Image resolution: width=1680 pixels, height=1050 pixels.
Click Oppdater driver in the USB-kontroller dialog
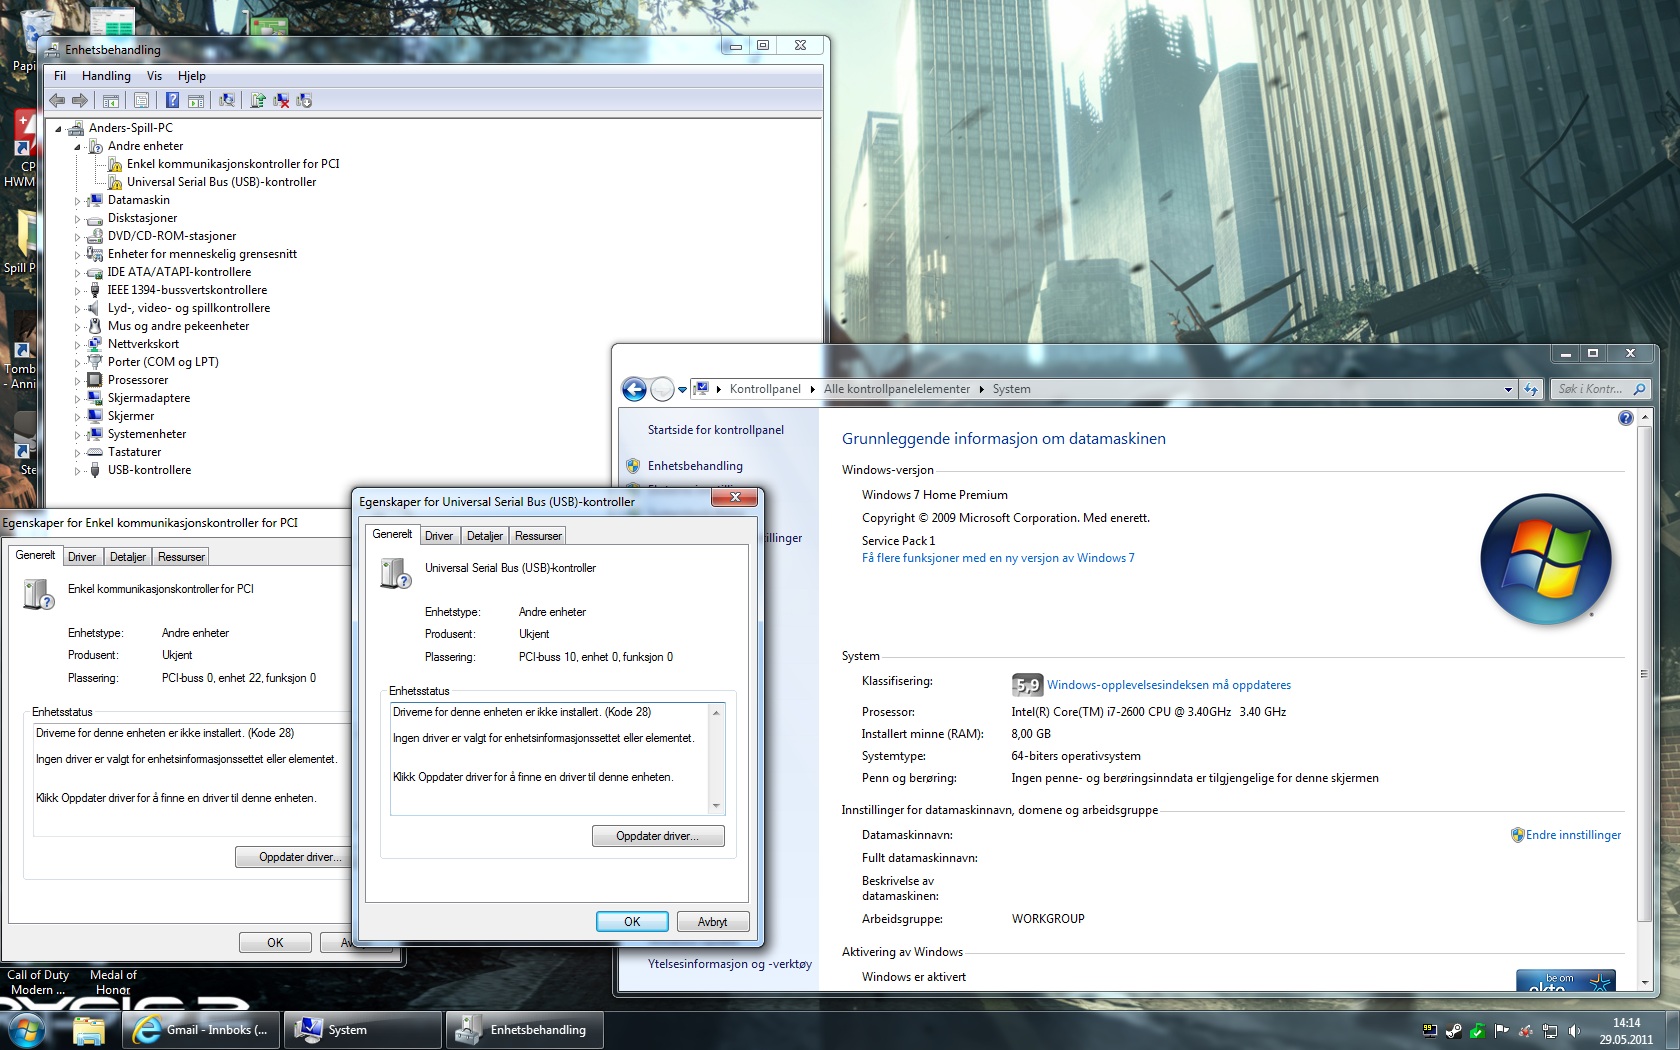tap(658, 836)
